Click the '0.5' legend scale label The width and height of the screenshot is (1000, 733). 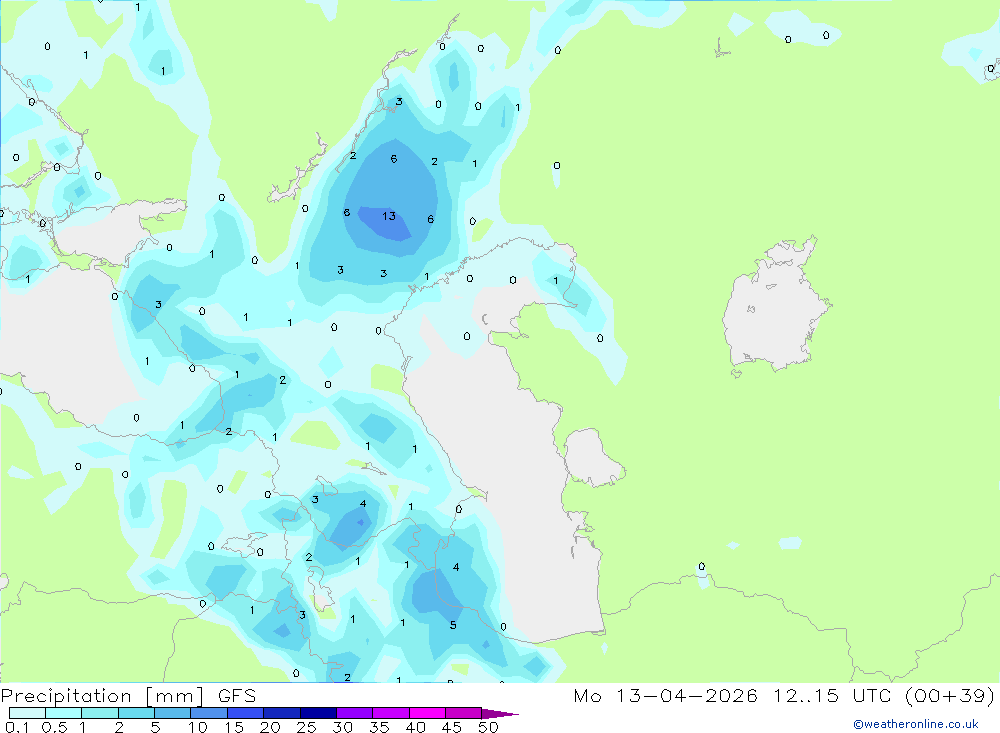tap(54, 727)
